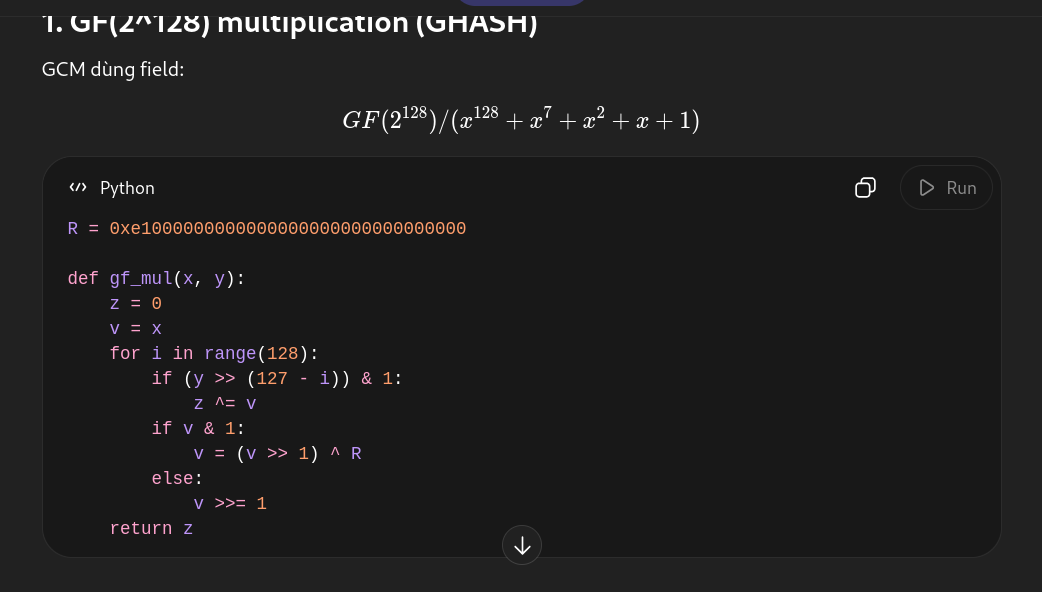Image resolution: width=1042 pixels, height=592 pixels.
Task: Click the Python language label
Action: 127,188
